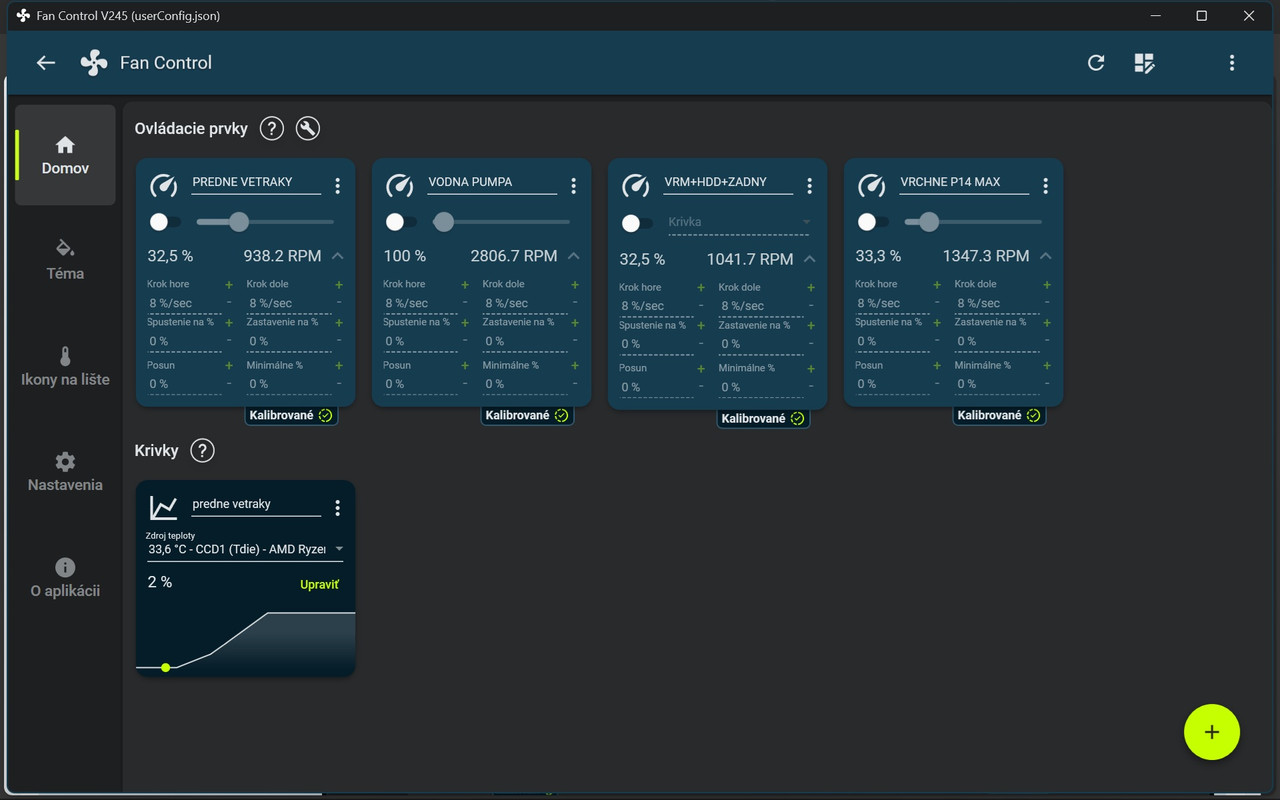Viewport: 1280px width, 800px height.
Task: Click Upraviť to edit the curve
Action: point(320,584)
